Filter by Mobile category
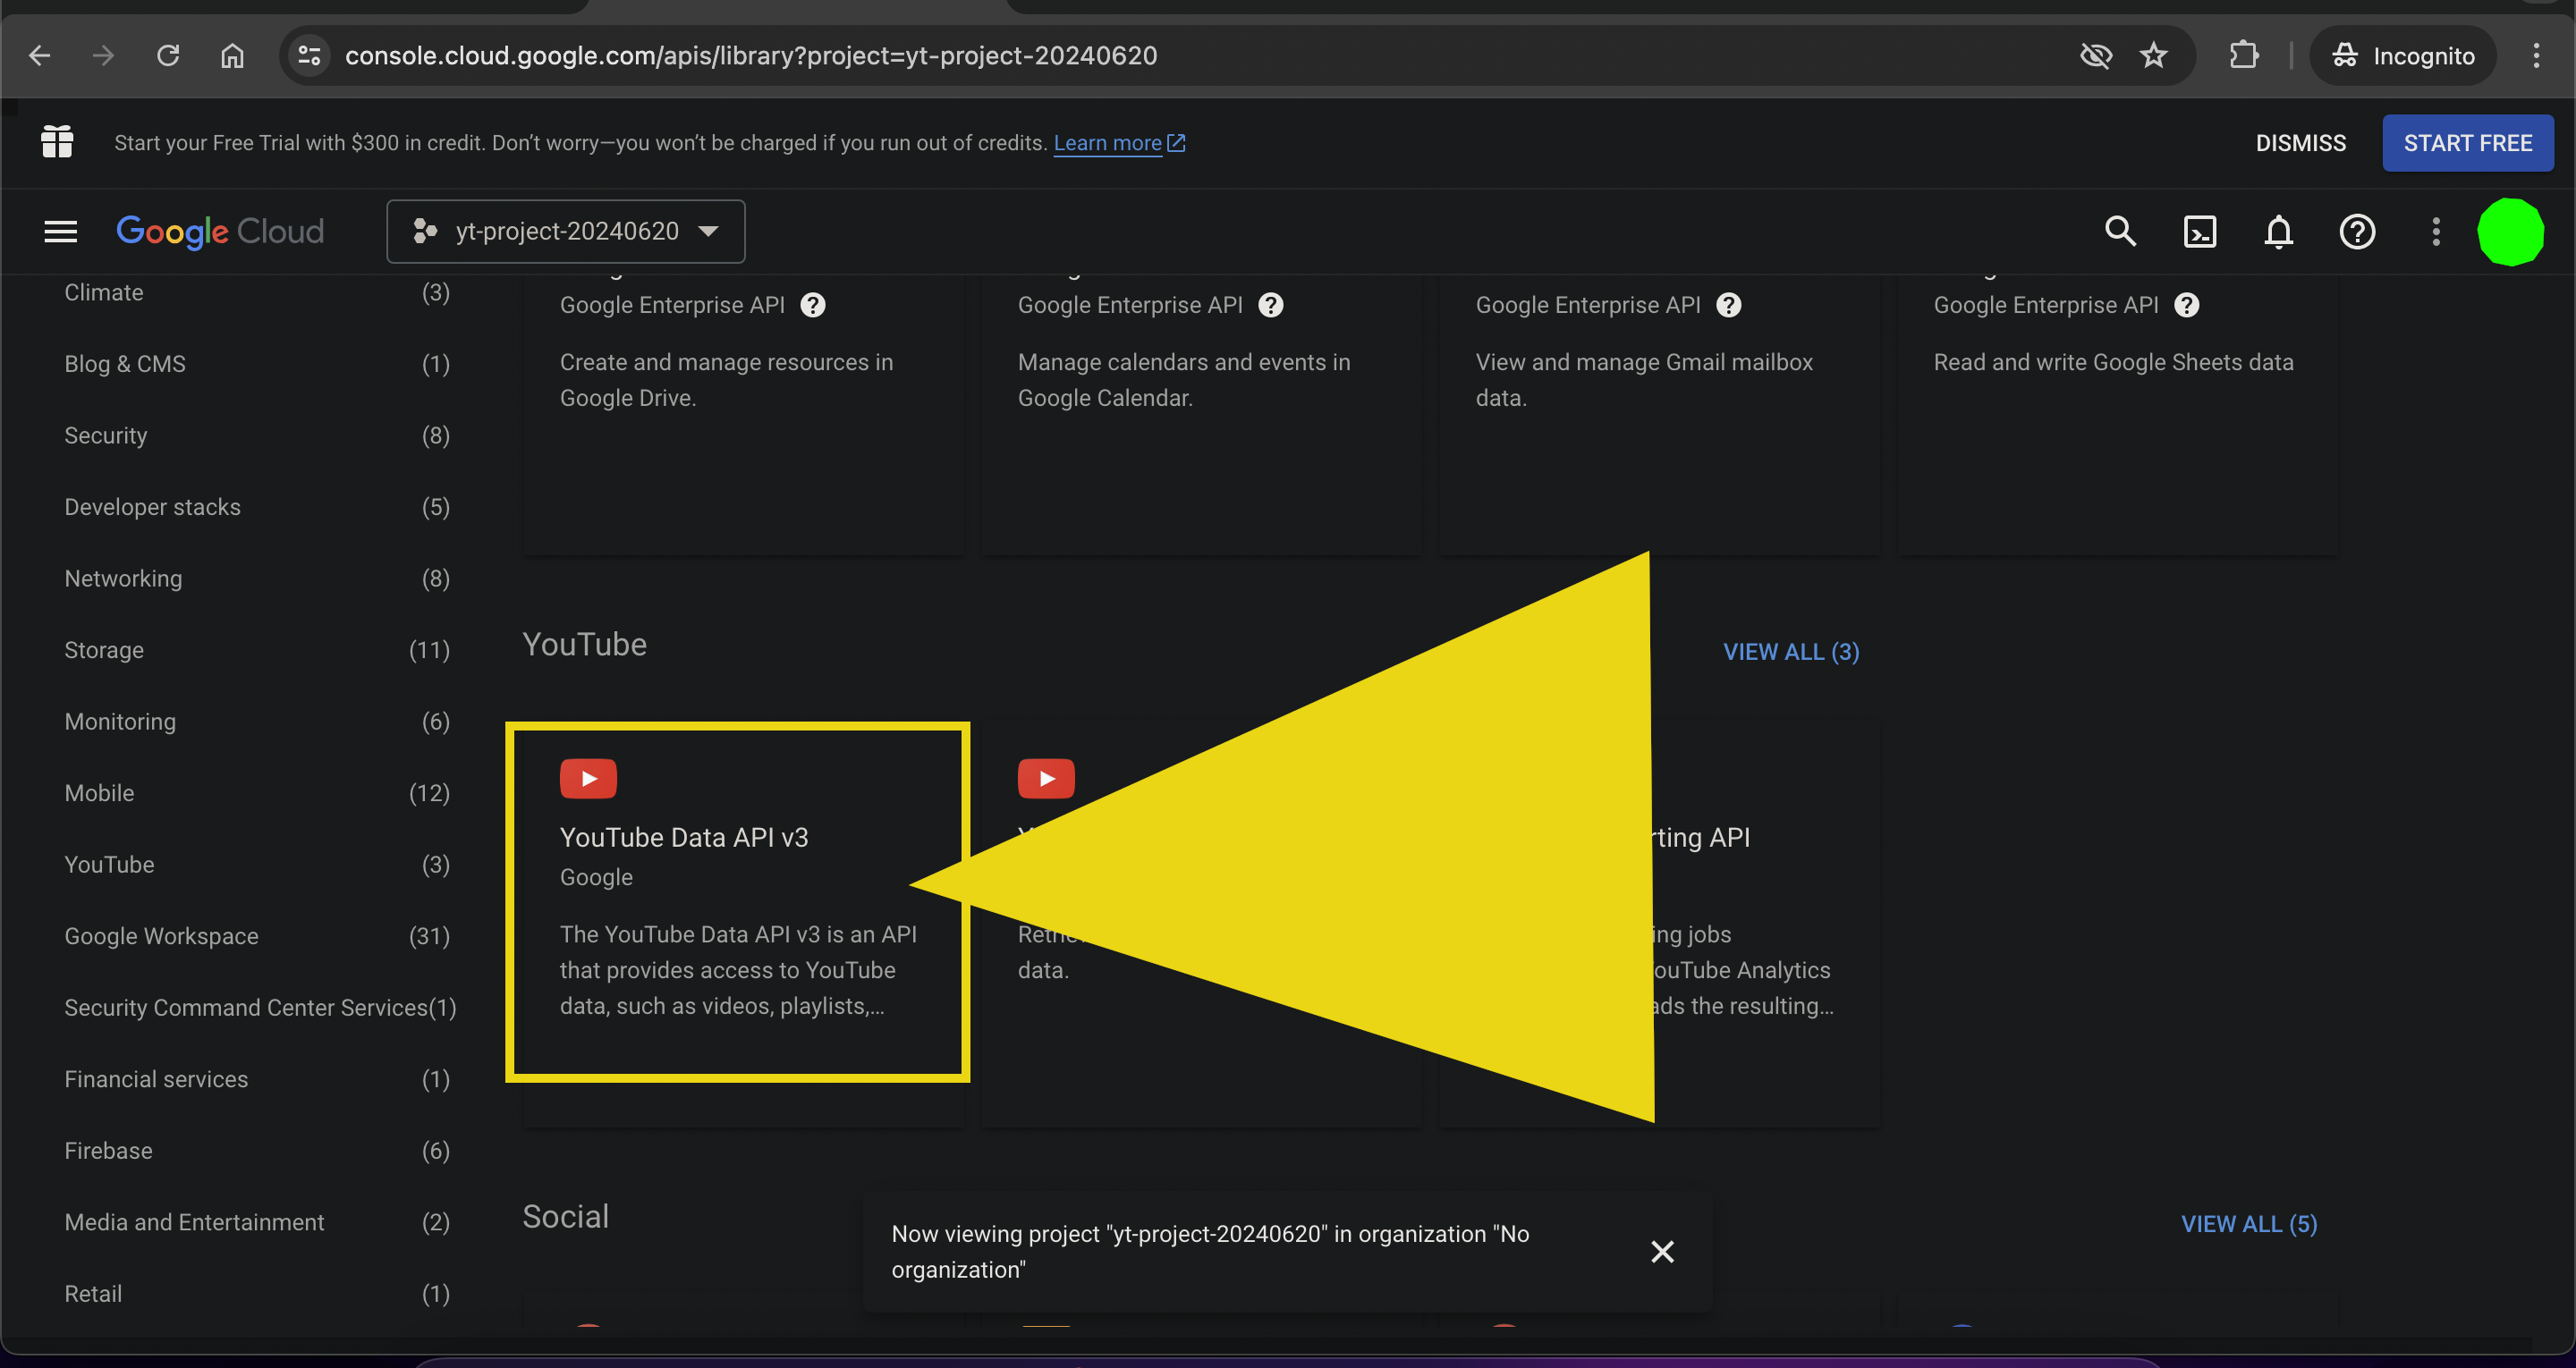This screenshot has width=2576, height=1368. [257, 793]
